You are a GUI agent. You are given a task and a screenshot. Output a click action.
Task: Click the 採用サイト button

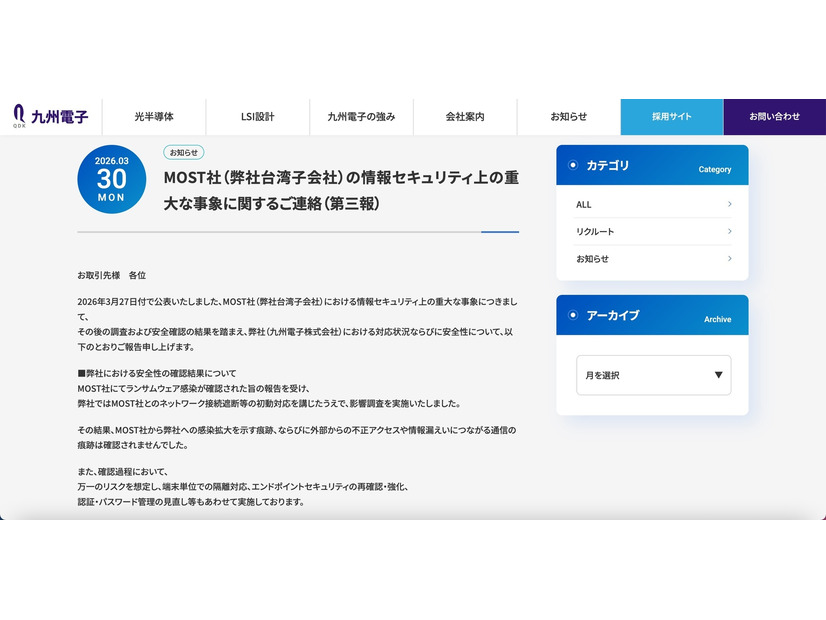point(671,116)
